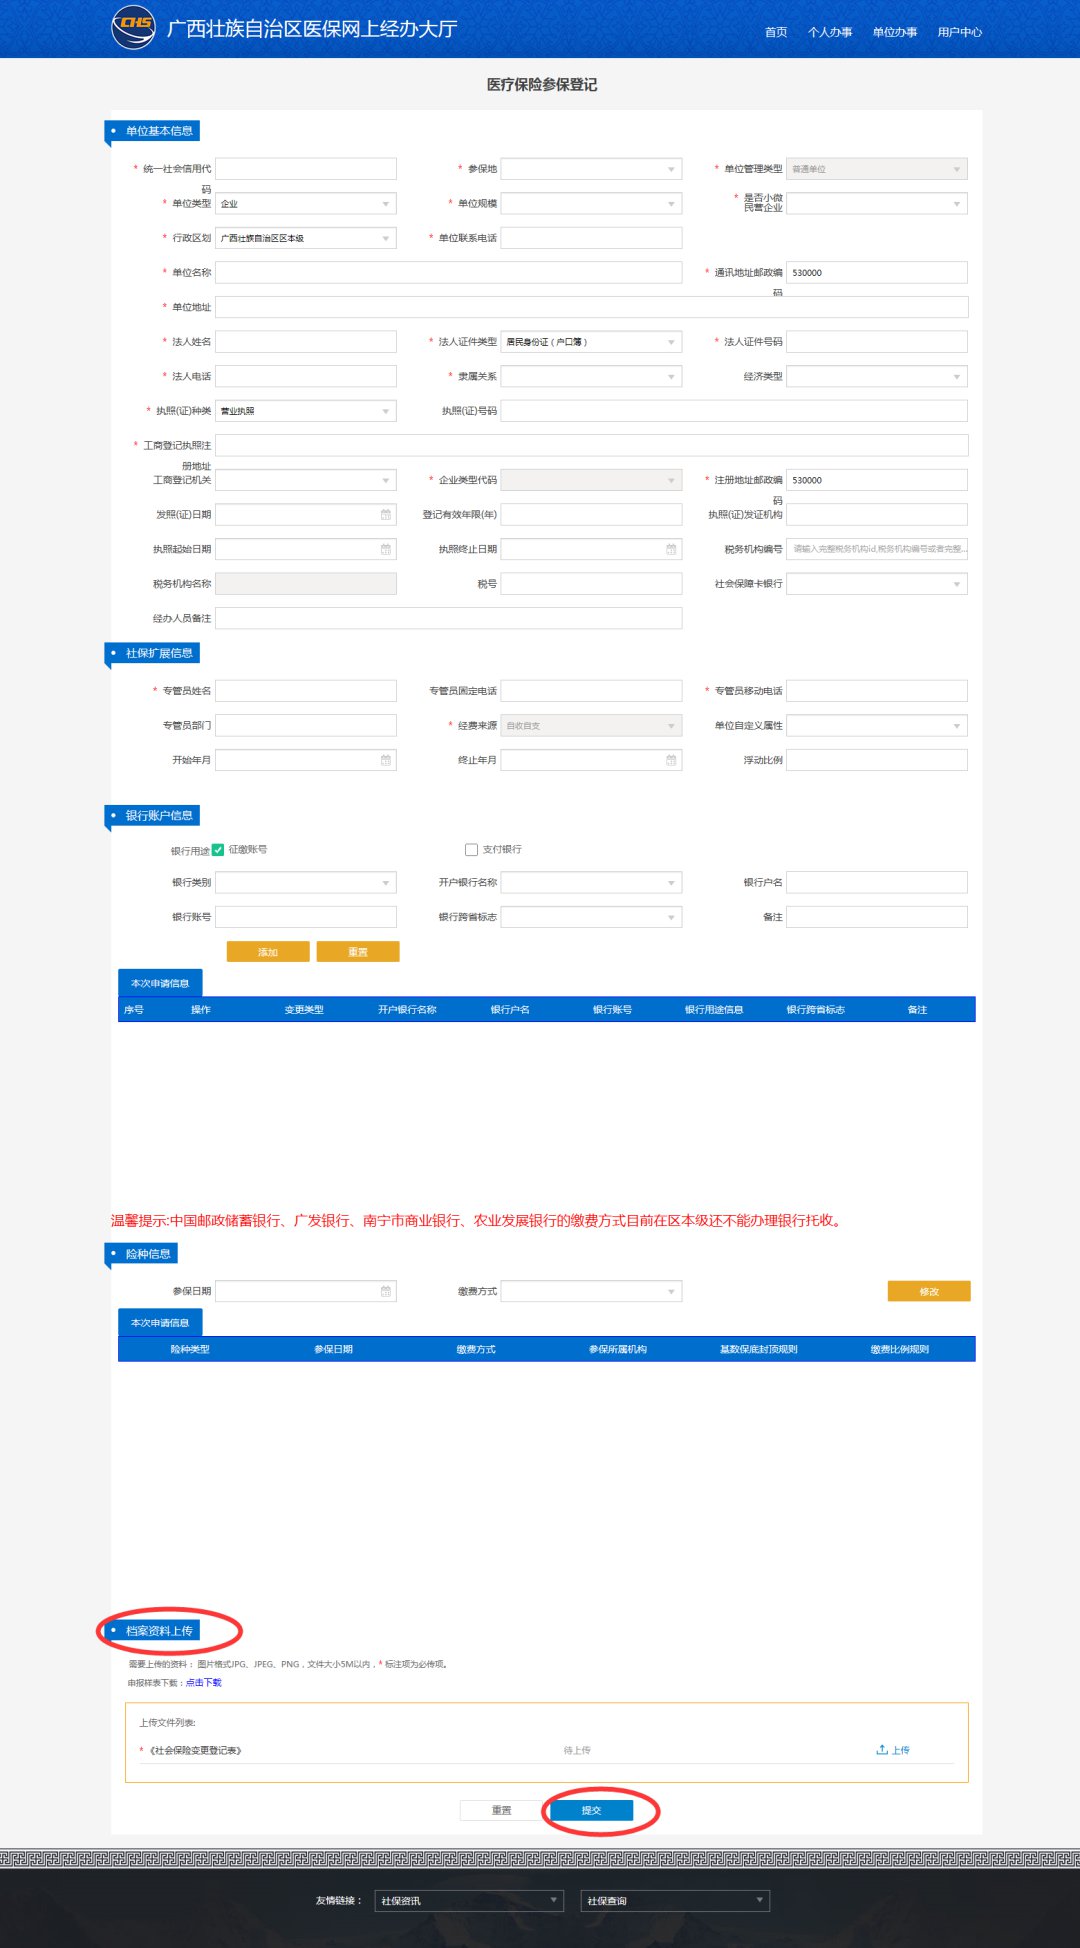Open the 开户银行名称 dropdown
The width and height of the screenshot is (1080, 1948).
[591, 883]
